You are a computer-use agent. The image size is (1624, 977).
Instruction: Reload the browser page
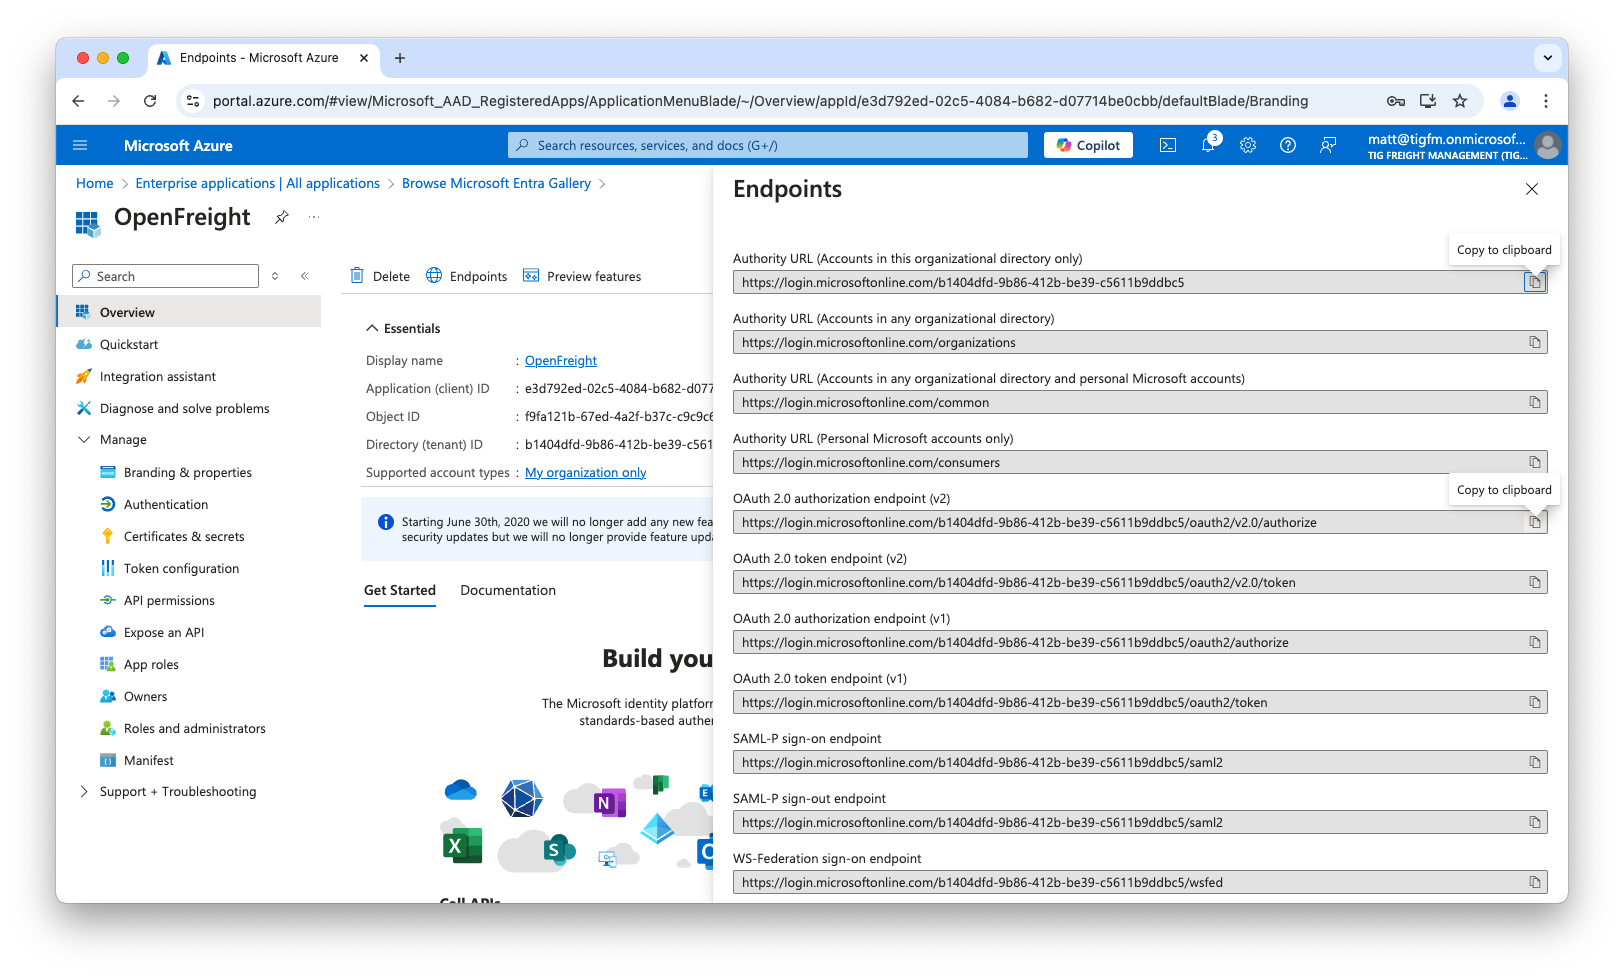click(x=150, y=101)
